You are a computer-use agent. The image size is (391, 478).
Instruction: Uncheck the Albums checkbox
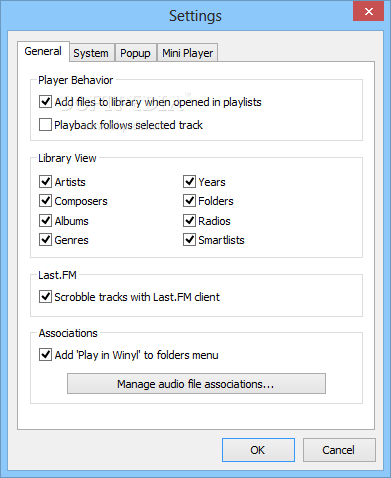[45, 221]
